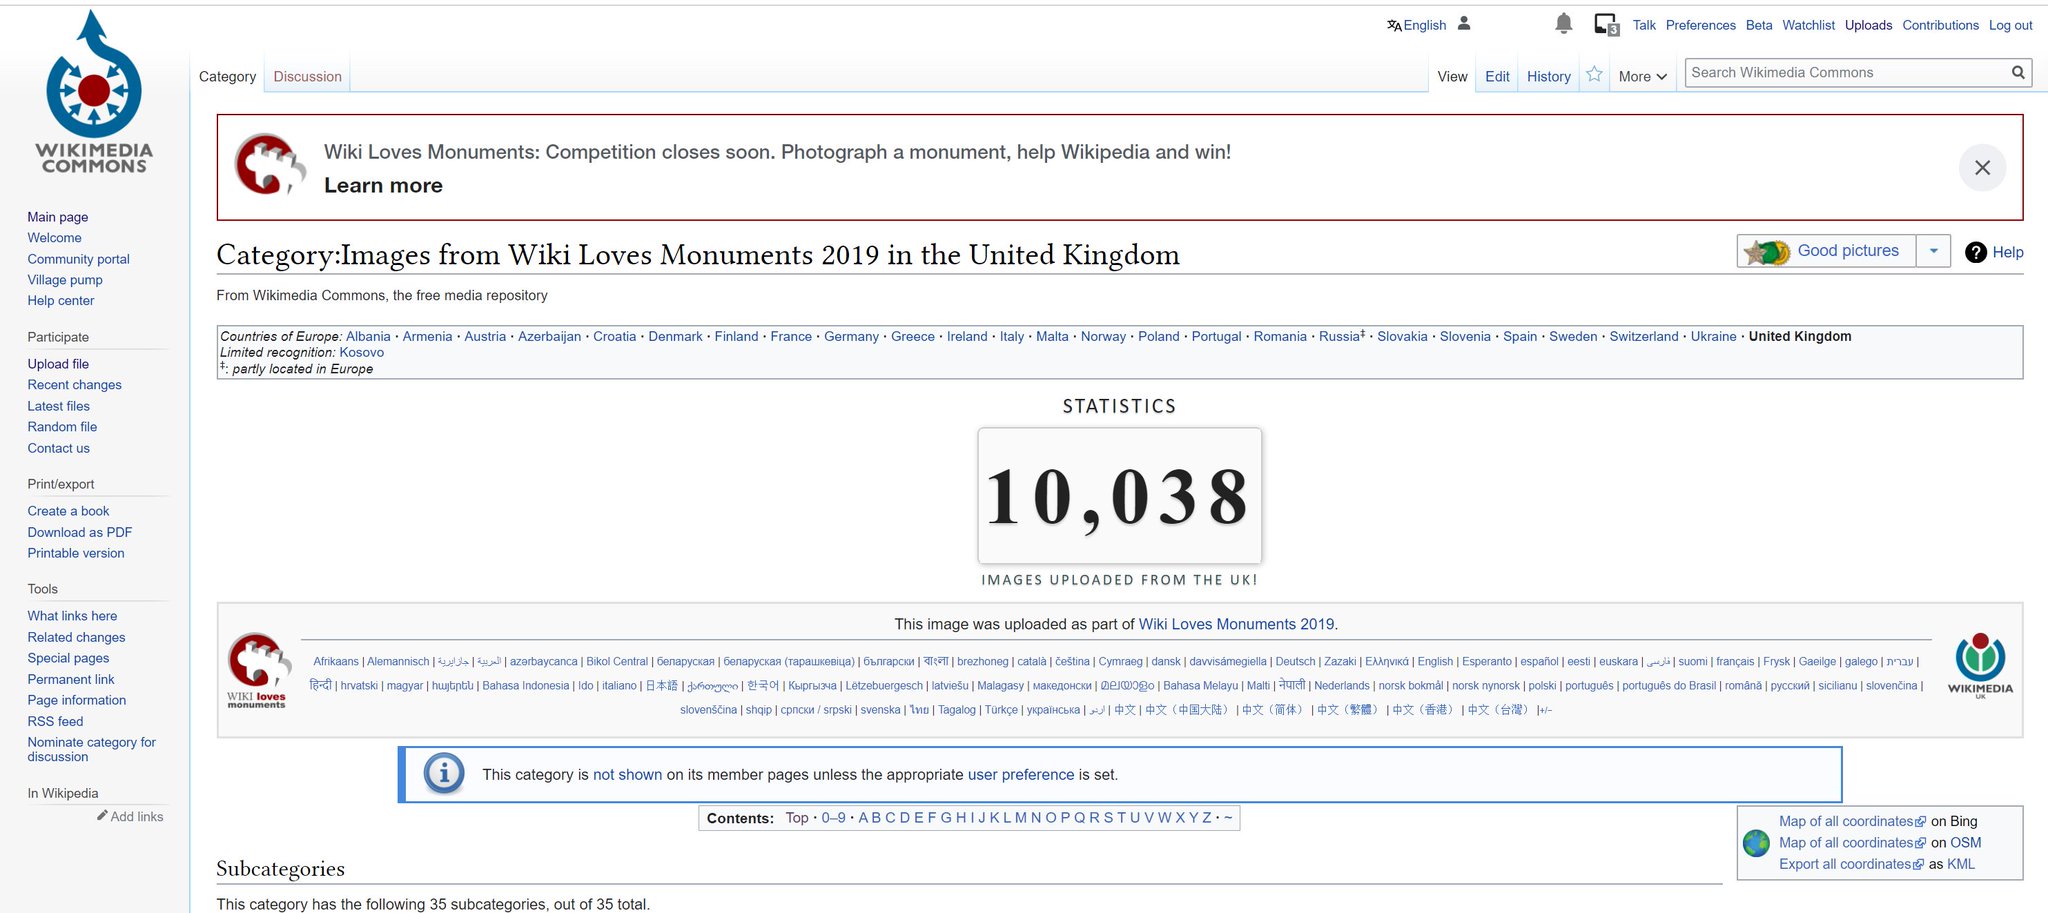Expand the Good pictures dropdown arrow
Screen dimensions: 2048x913
tap(1934, 251)
